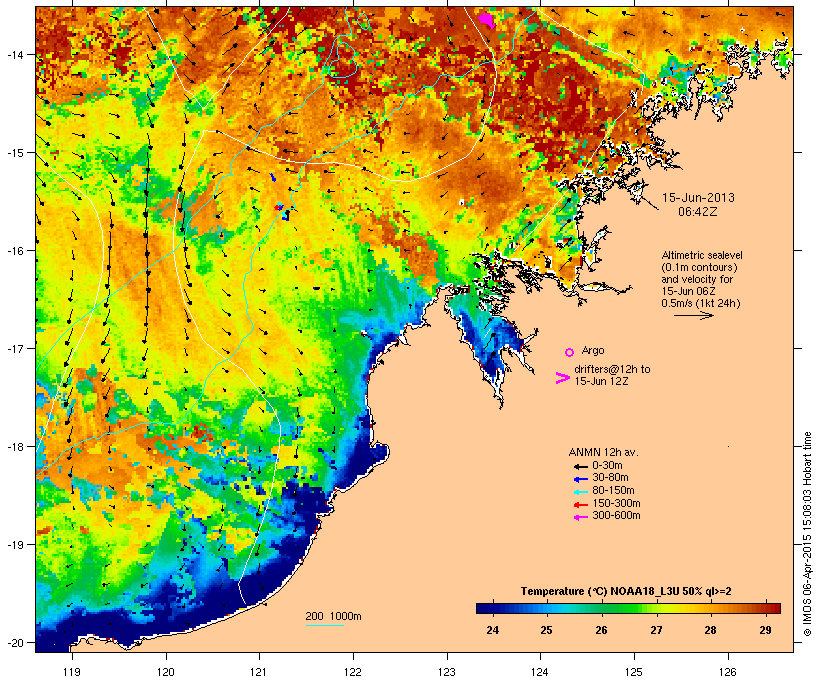Click latitude label -20
Screen dimensions: 820x680
[x=15, y=642]
